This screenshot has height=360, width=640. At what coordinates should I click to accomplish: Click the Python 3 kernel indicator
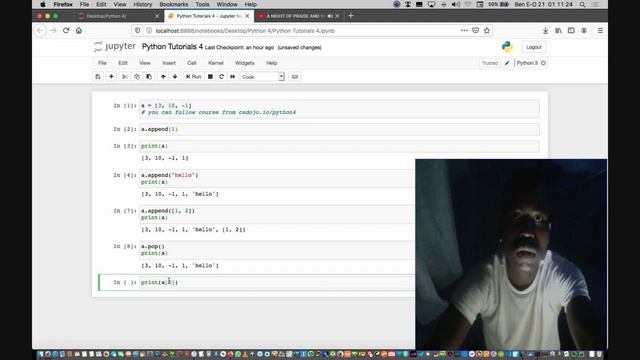pos(531,63)
